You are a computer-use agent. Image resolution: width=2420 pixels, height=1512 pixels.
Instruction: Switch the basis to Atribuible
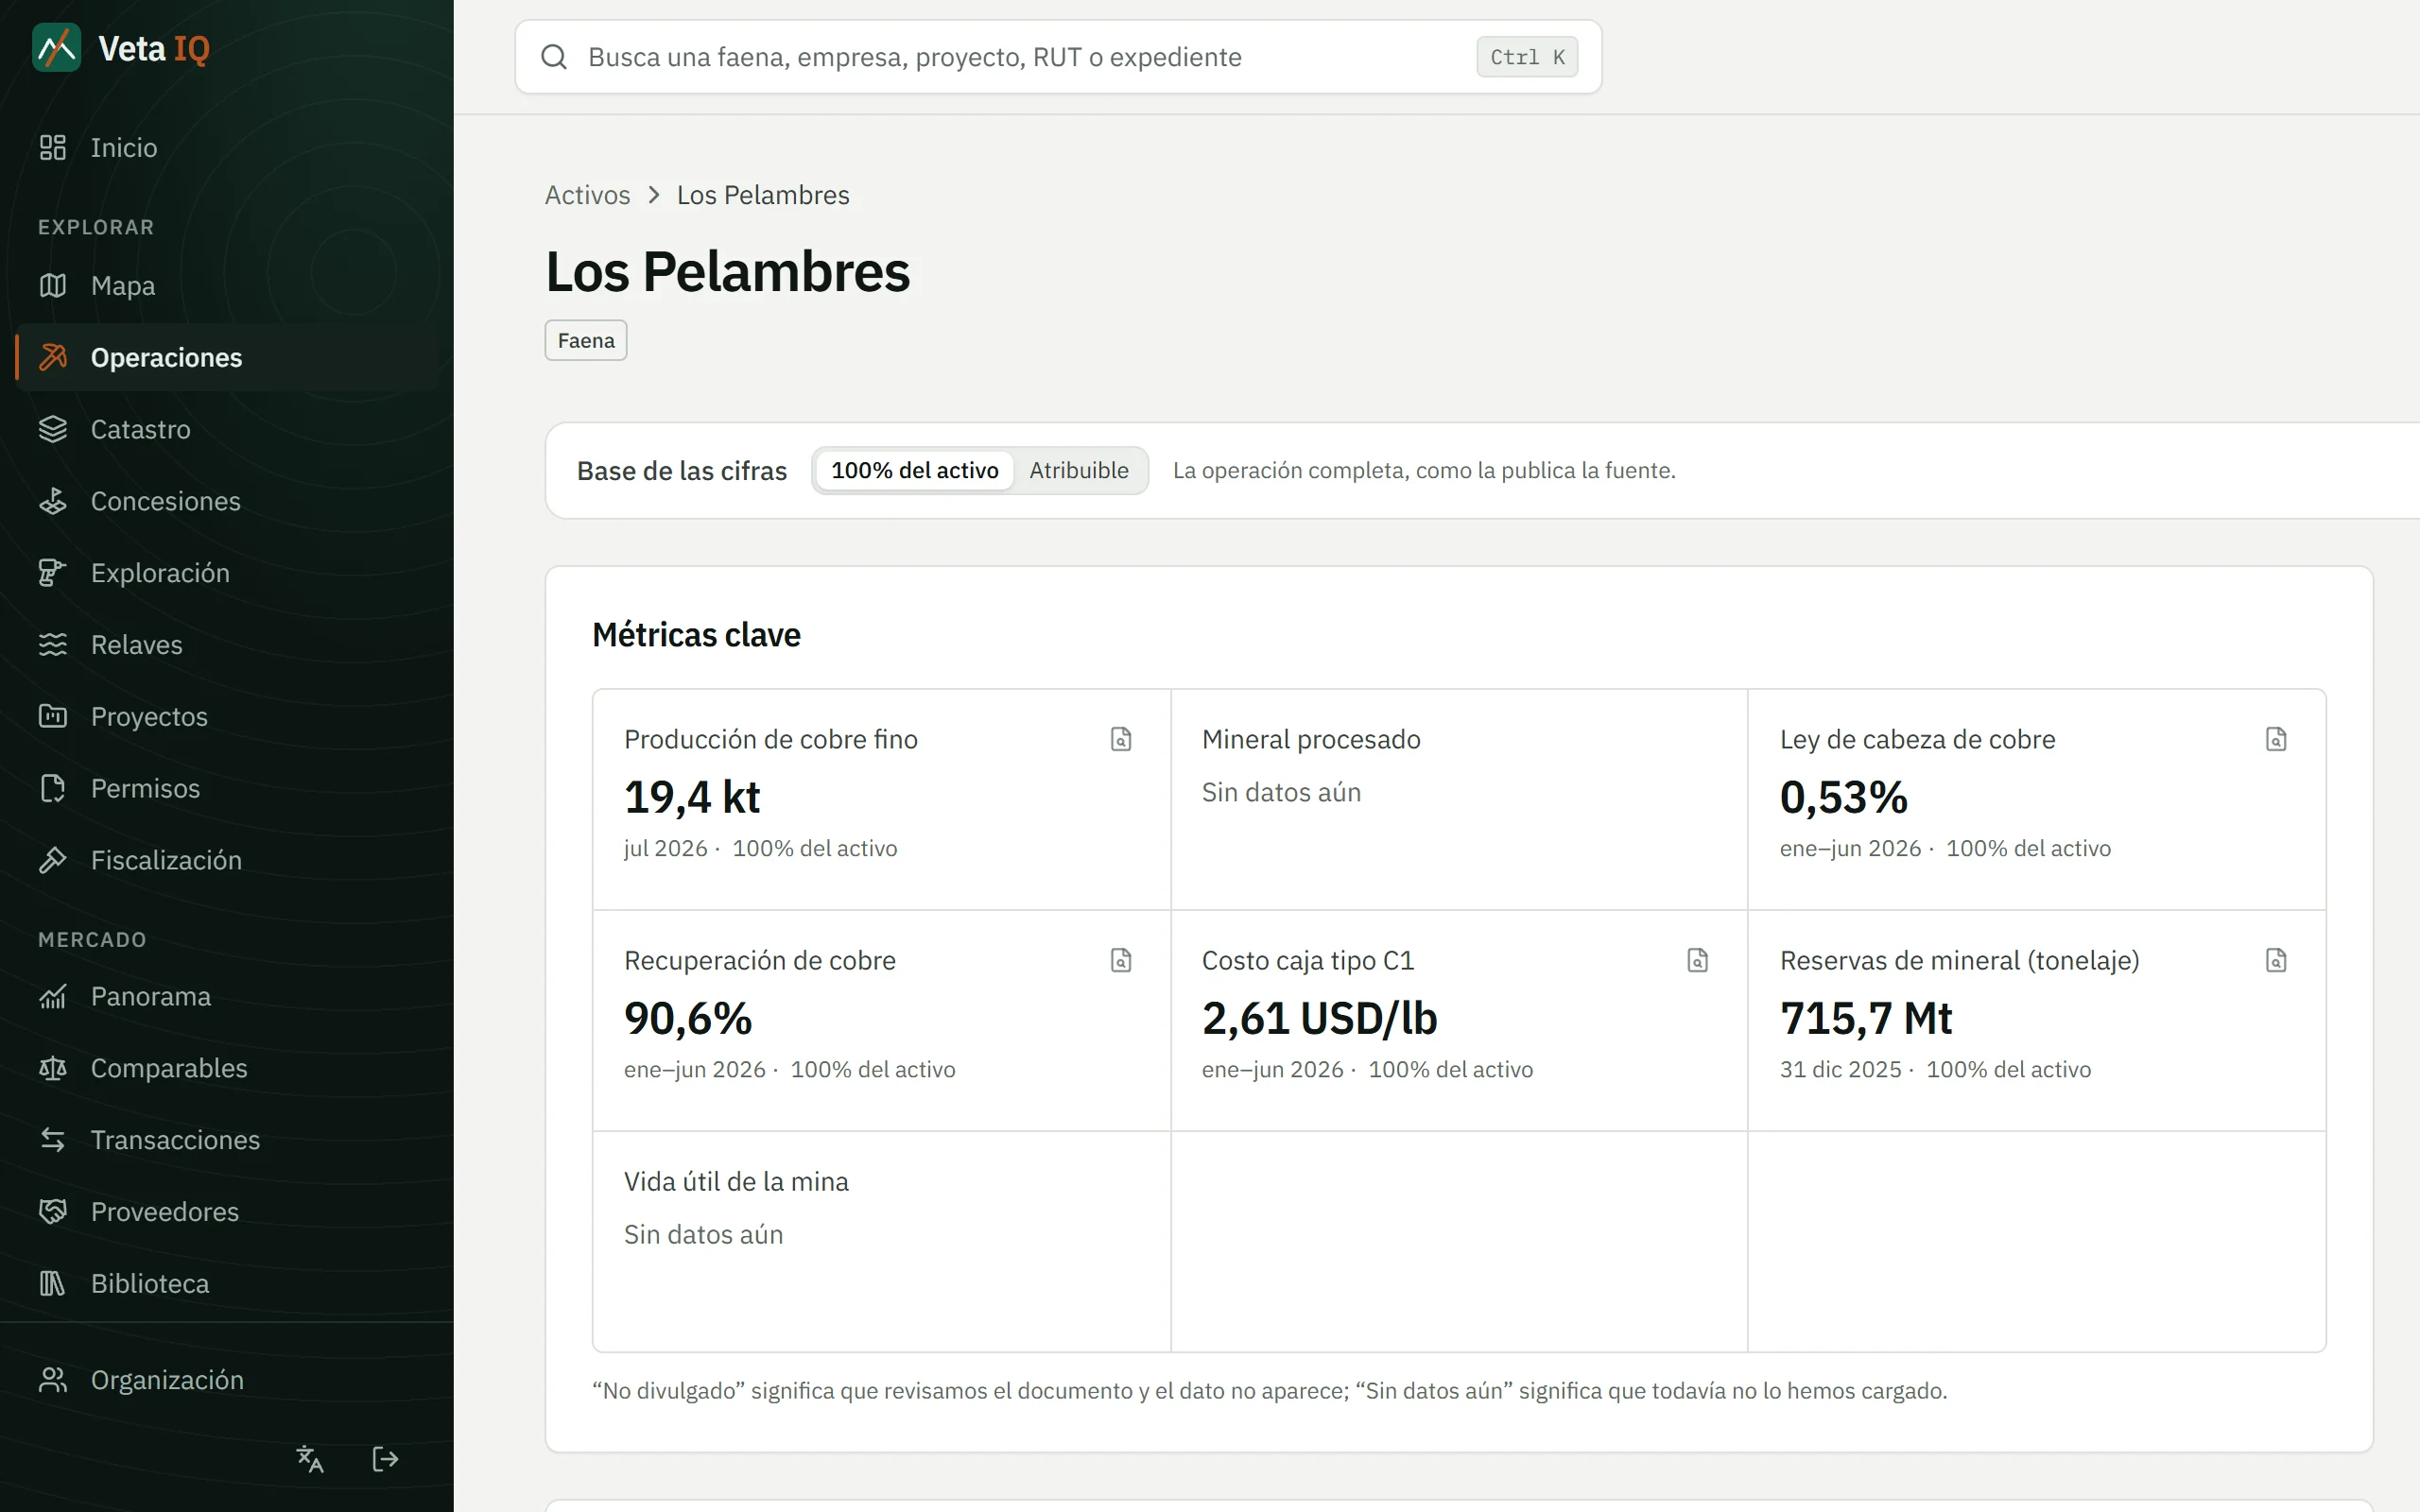click(x=1079, y=470)
